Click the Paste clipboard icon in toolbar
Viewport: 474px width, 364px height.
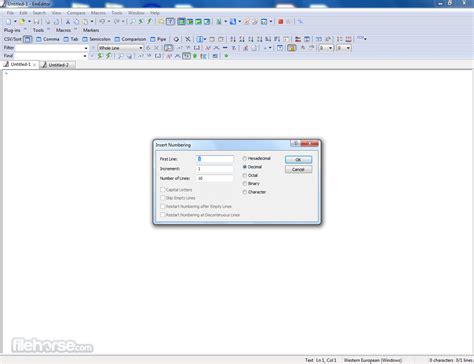pos(85,21)
